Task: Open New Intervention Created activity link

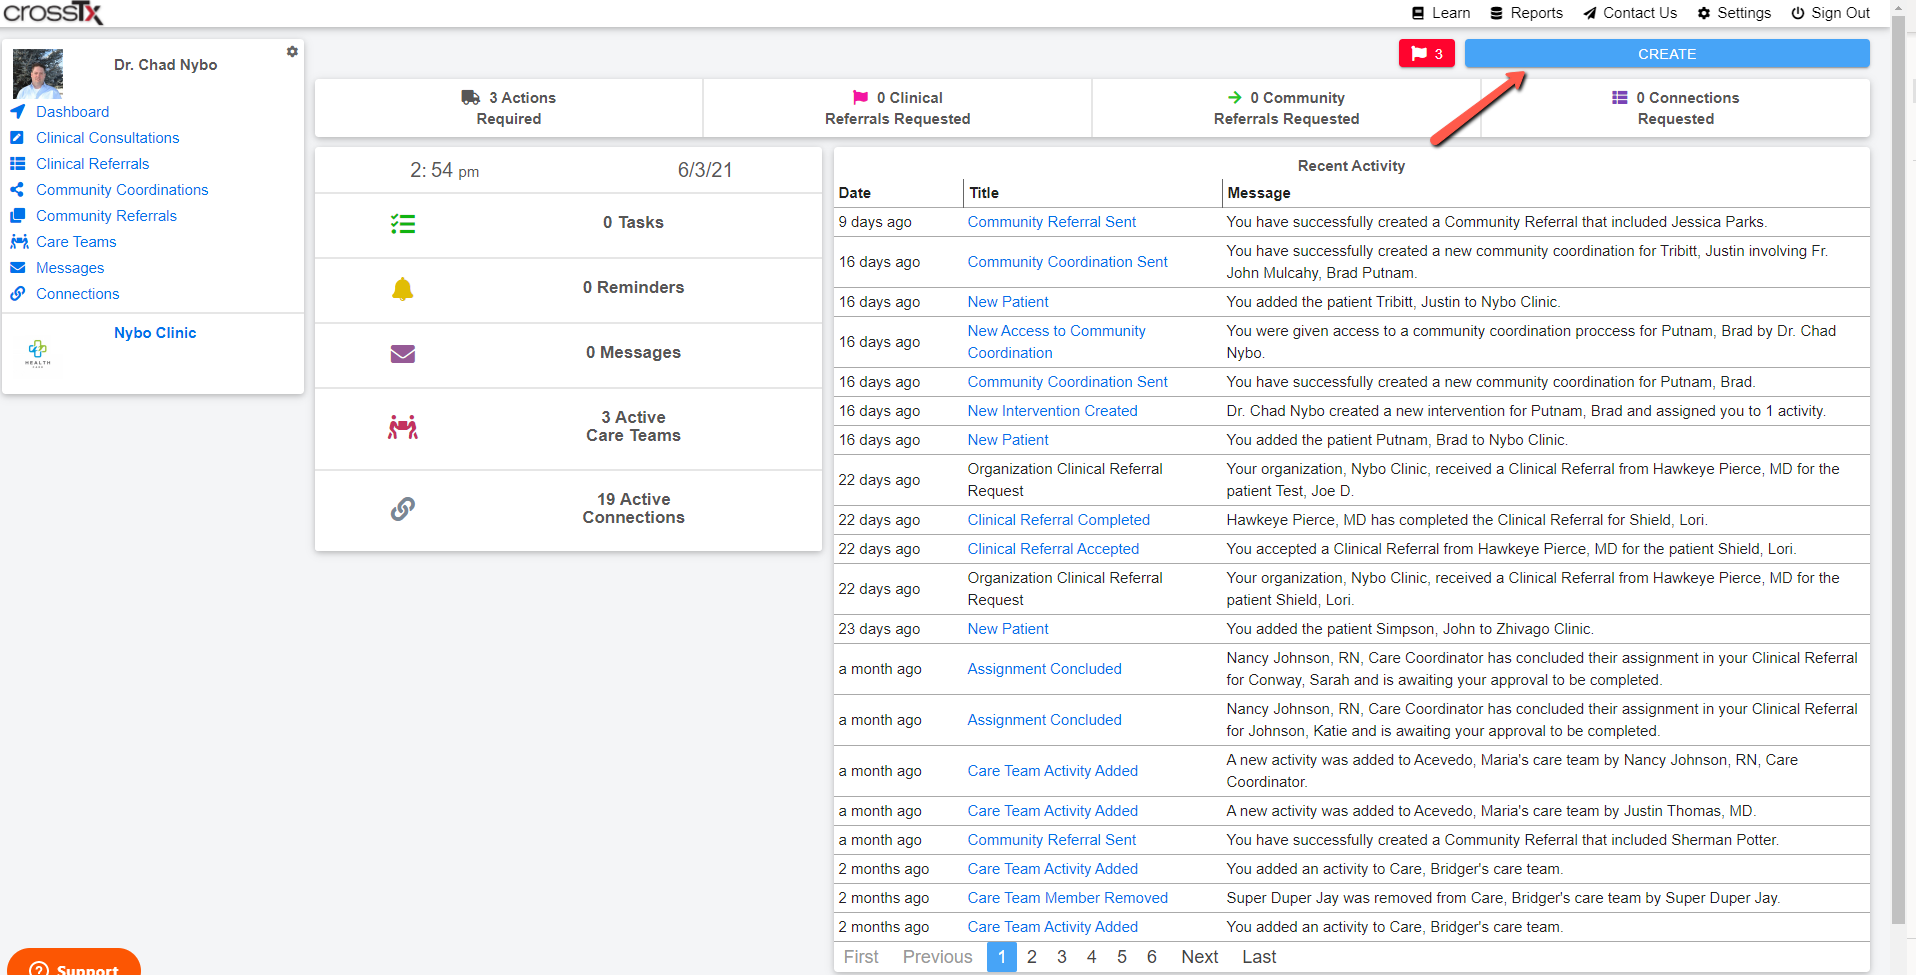Action: click(1052, 411)
